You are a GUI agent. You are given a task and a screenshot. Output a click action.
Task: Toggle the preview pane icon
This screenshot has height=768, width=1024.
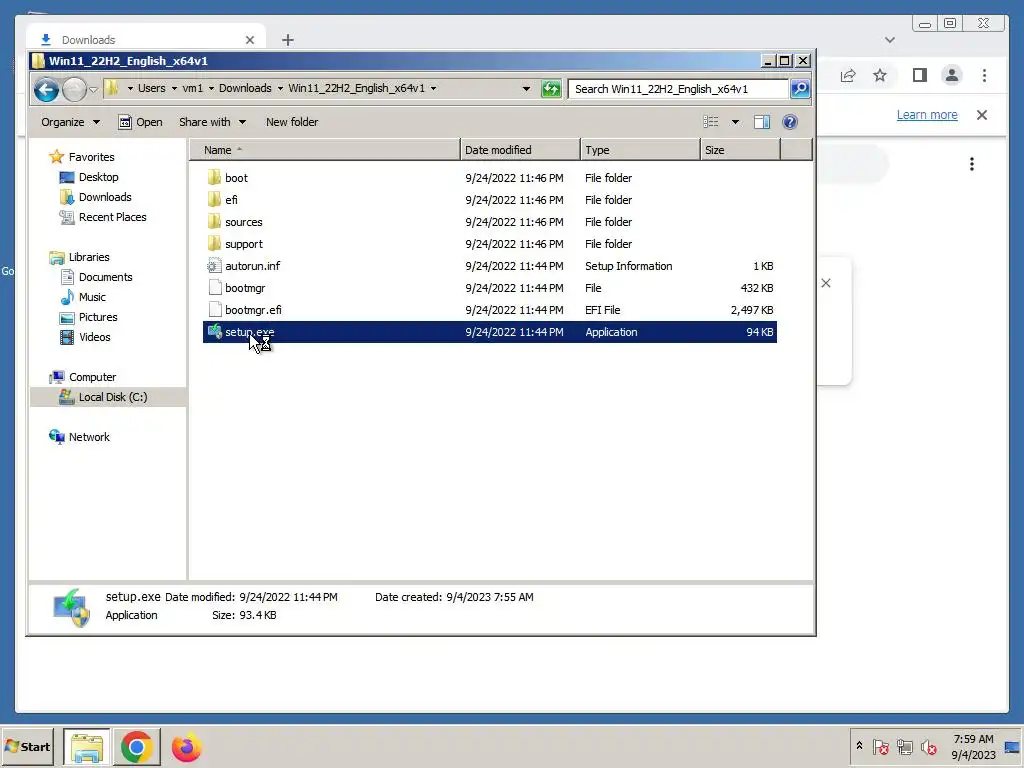(x=762, y=122)
